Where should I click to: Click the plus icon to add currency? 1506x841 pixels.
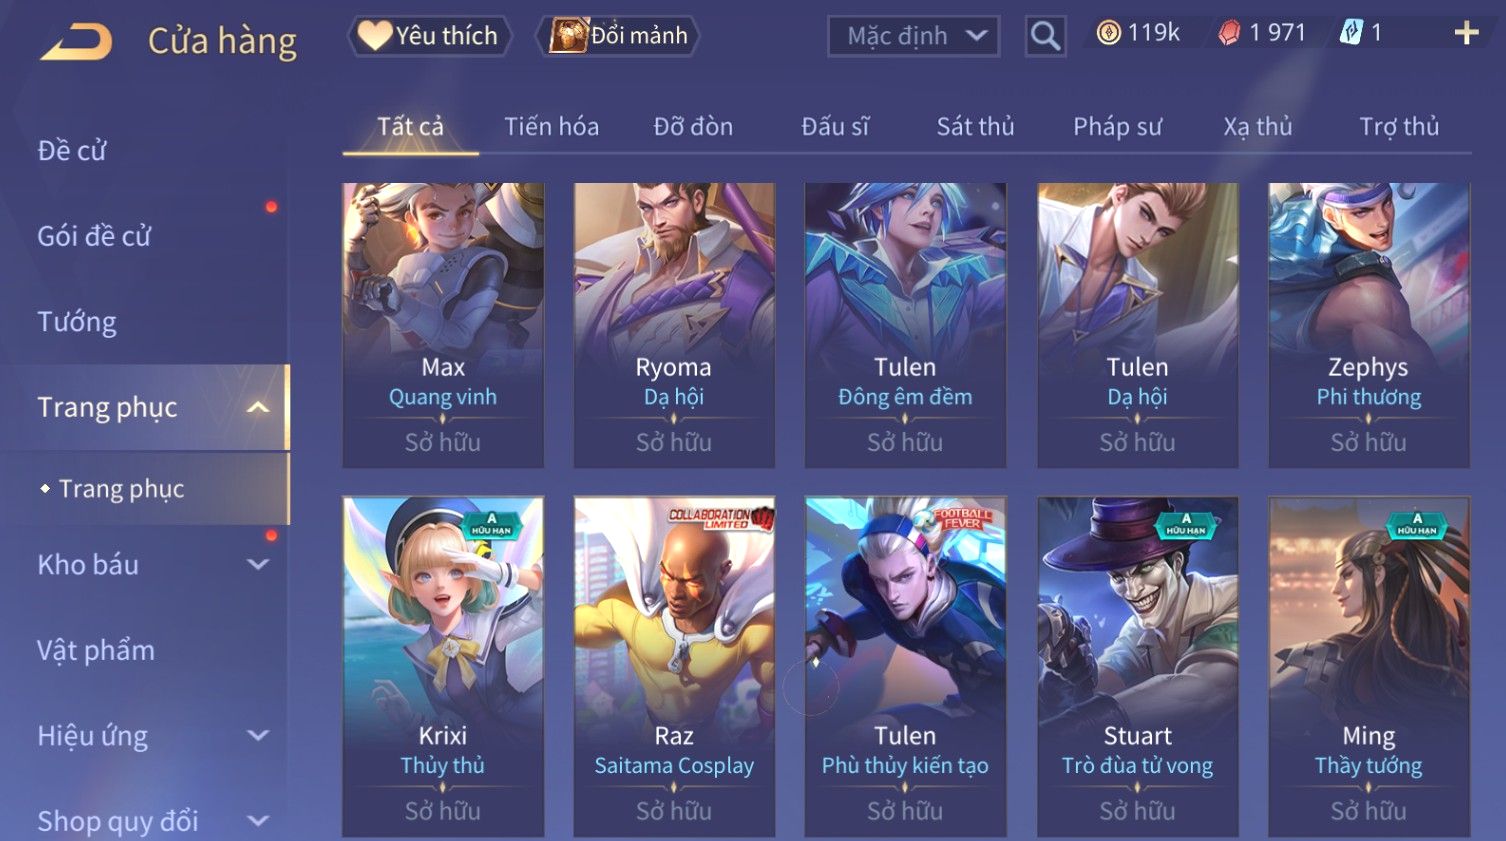[x=1466, y=33]
